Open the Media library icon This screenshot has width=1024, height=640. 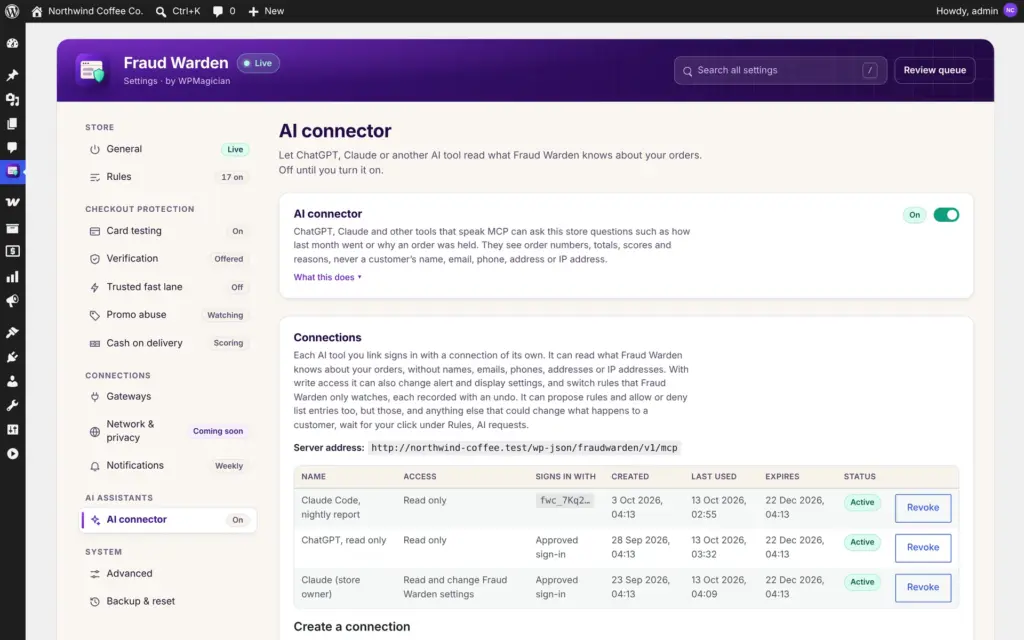point(12,99)
